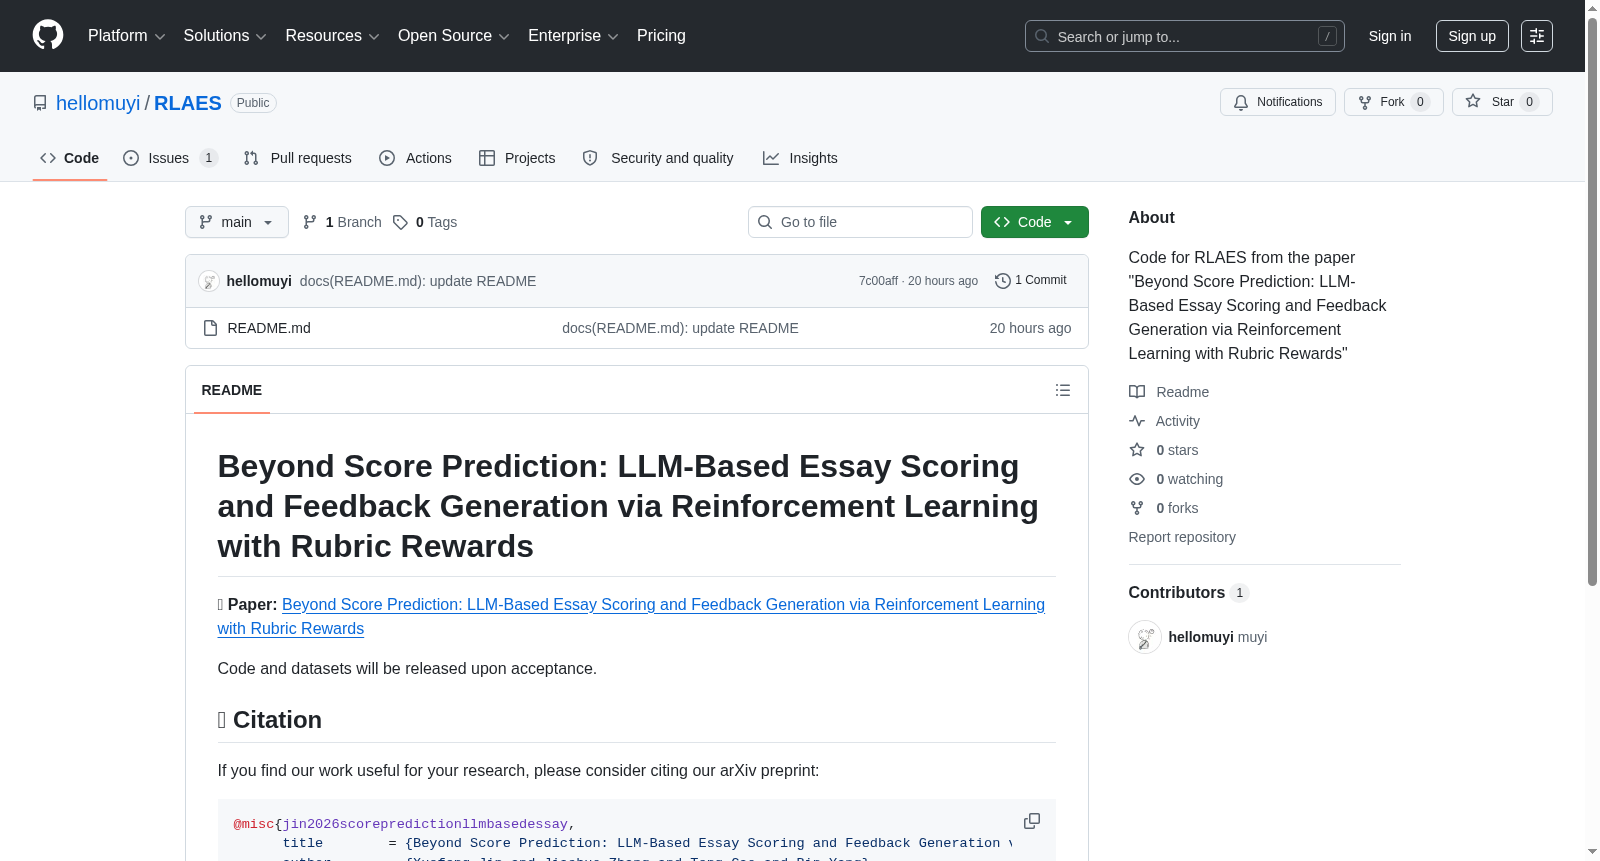Image resolution: width=1600 pixels, height=861 pixels.
Task: Click the search magnifier icon in header
Action: coord(1042,36)
